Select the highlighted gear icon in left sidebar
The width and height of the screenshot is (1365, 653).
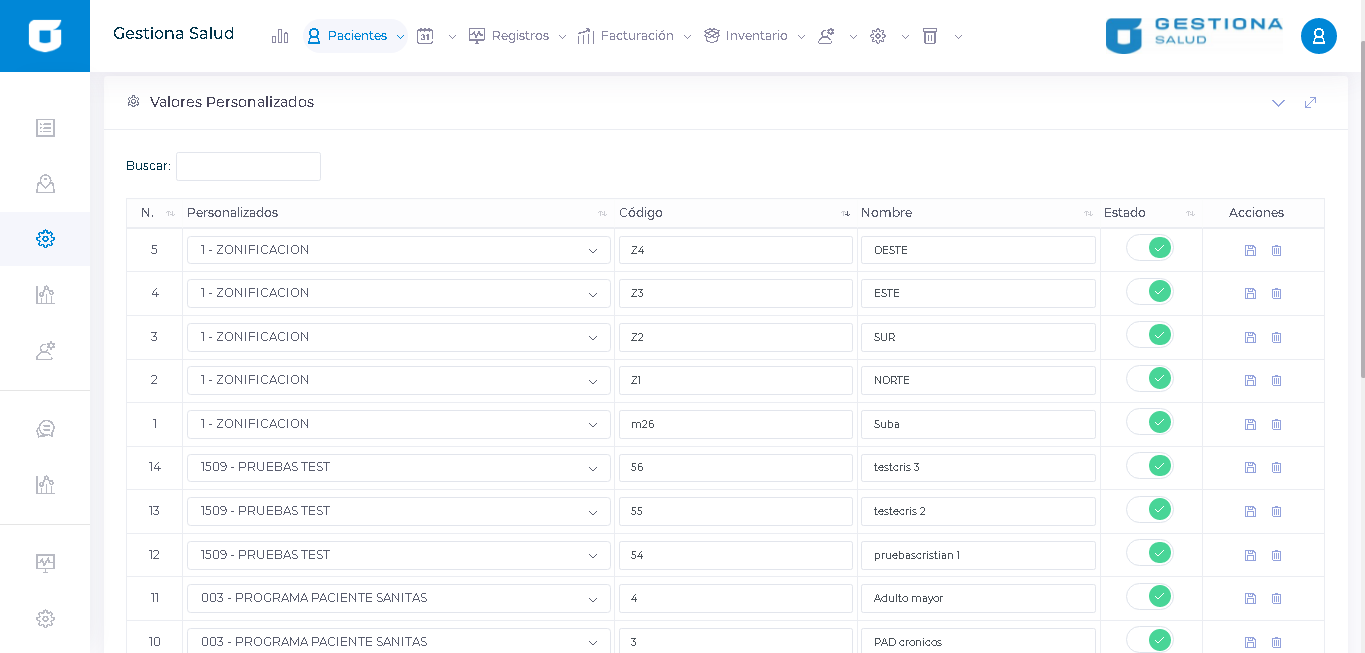tap(45, 238)
